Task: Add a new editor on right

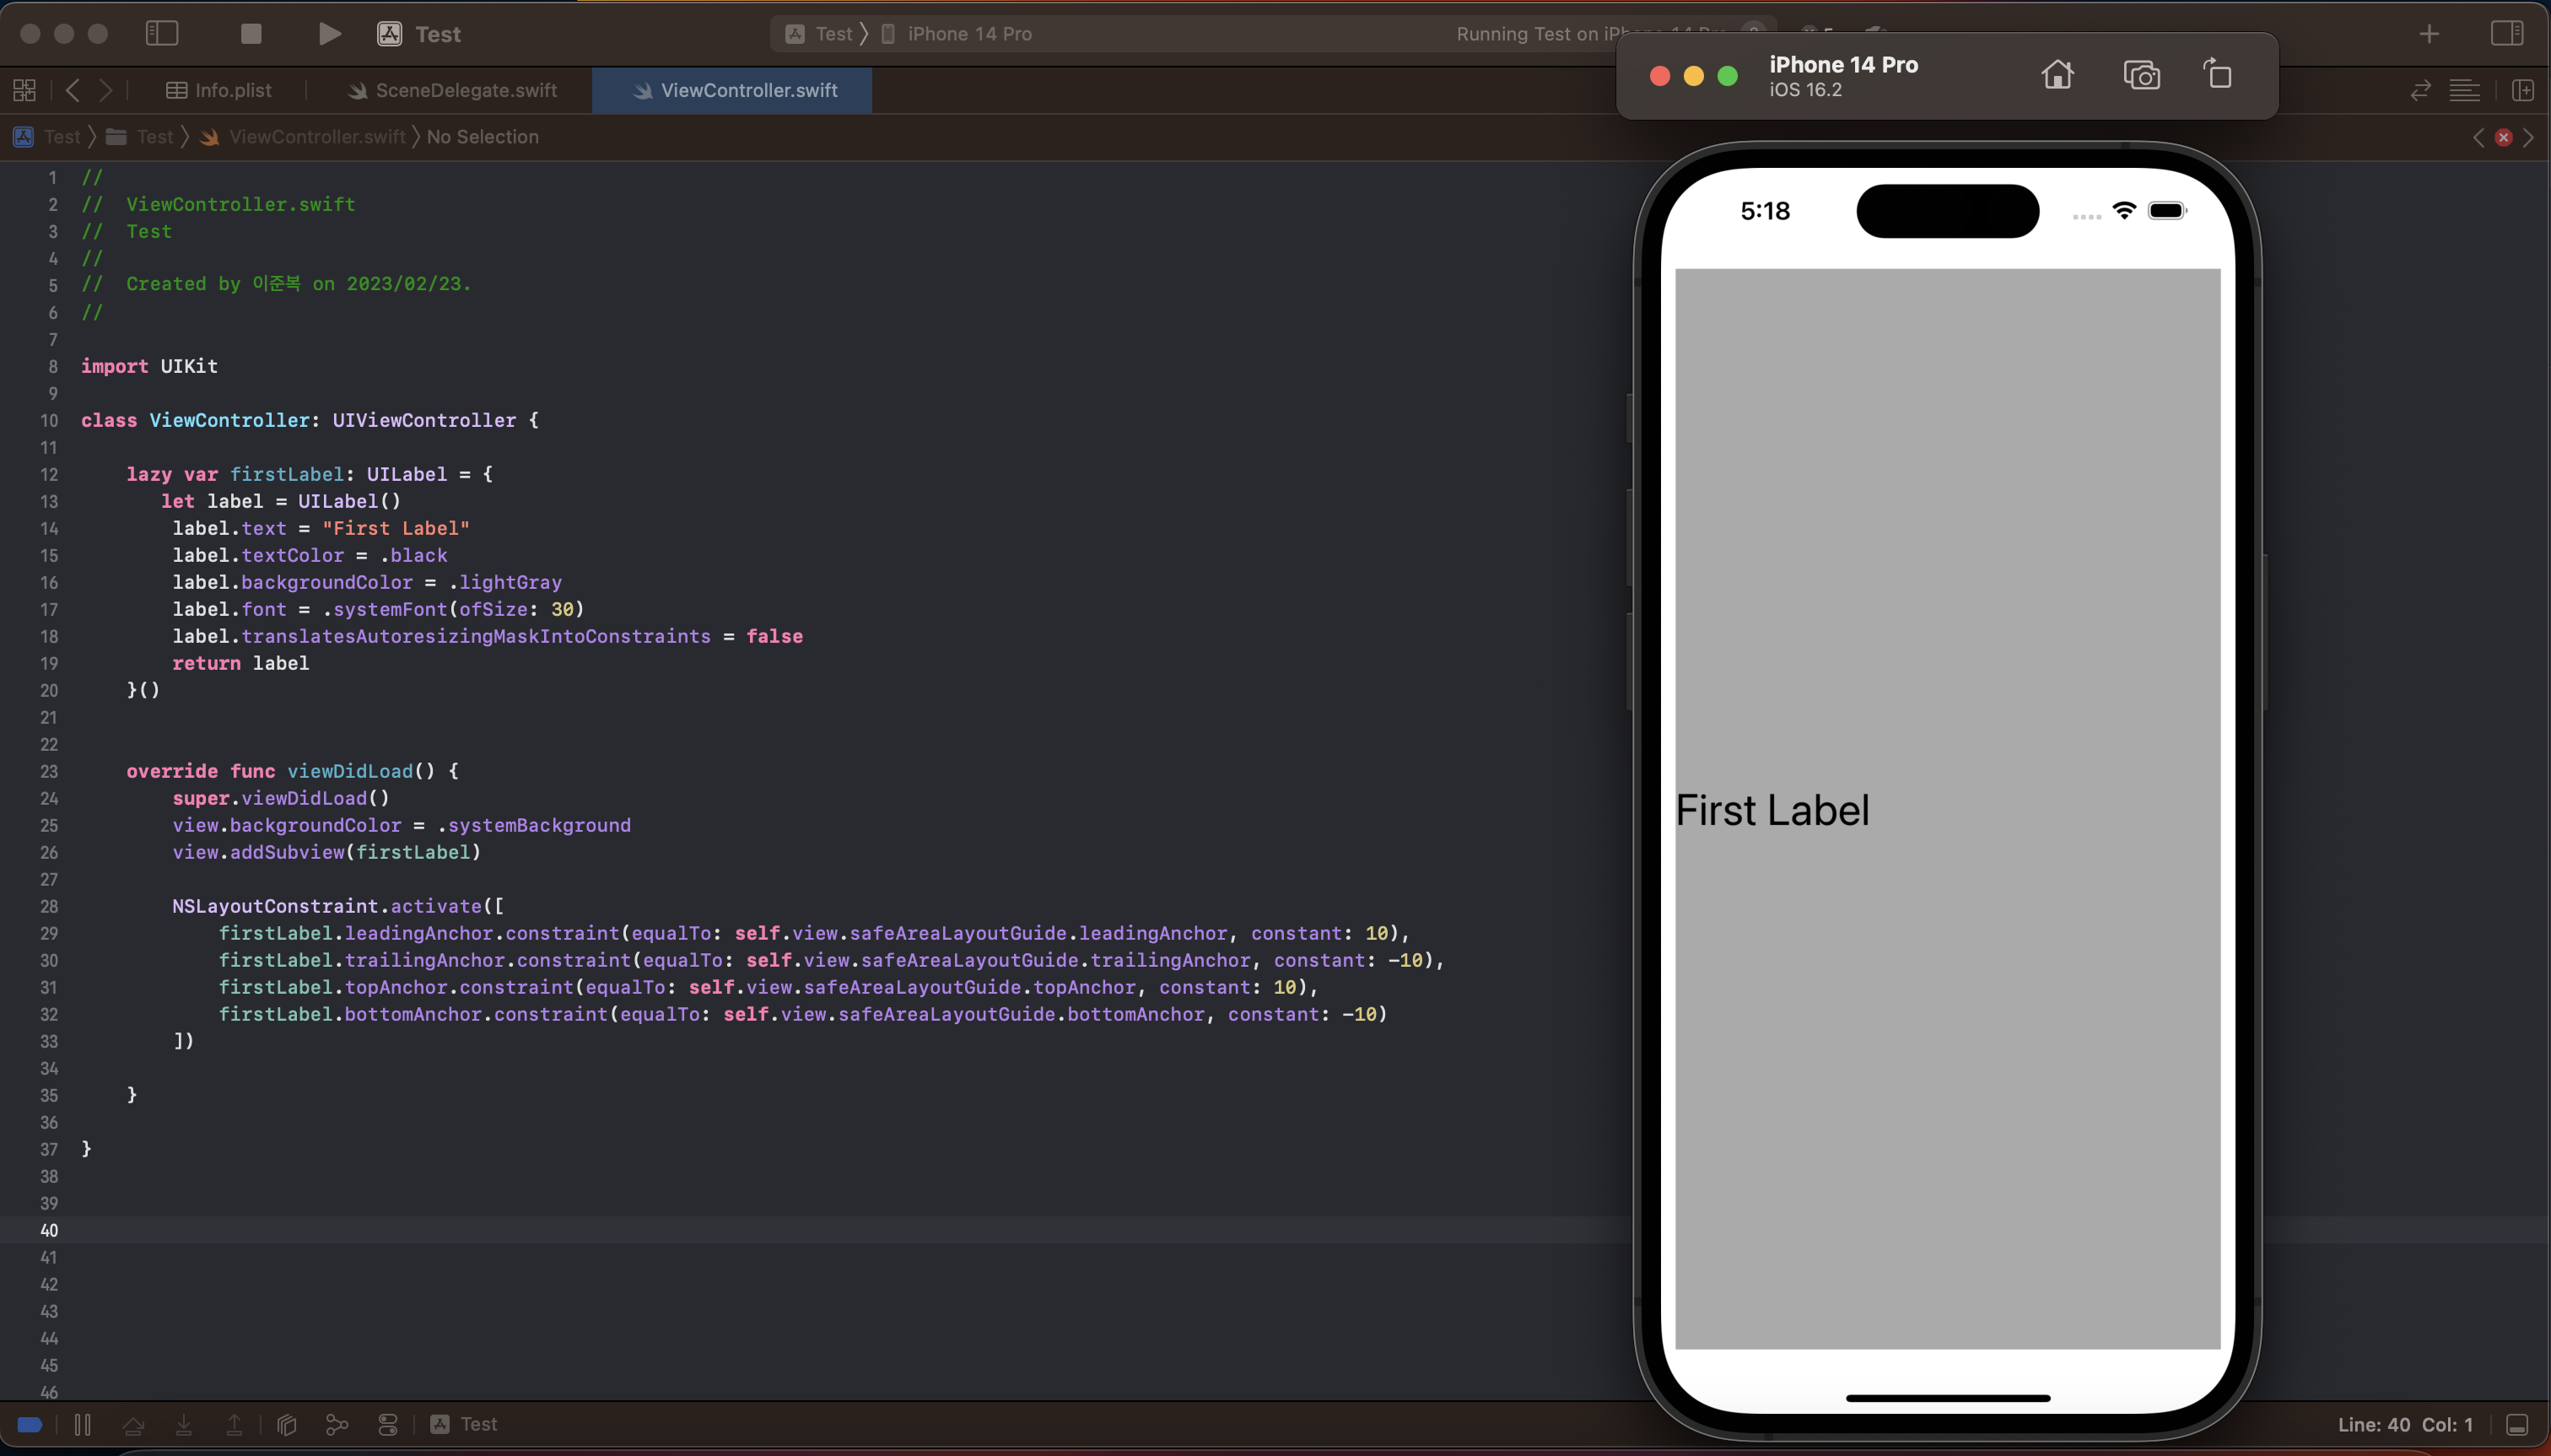Action: 2523,90
